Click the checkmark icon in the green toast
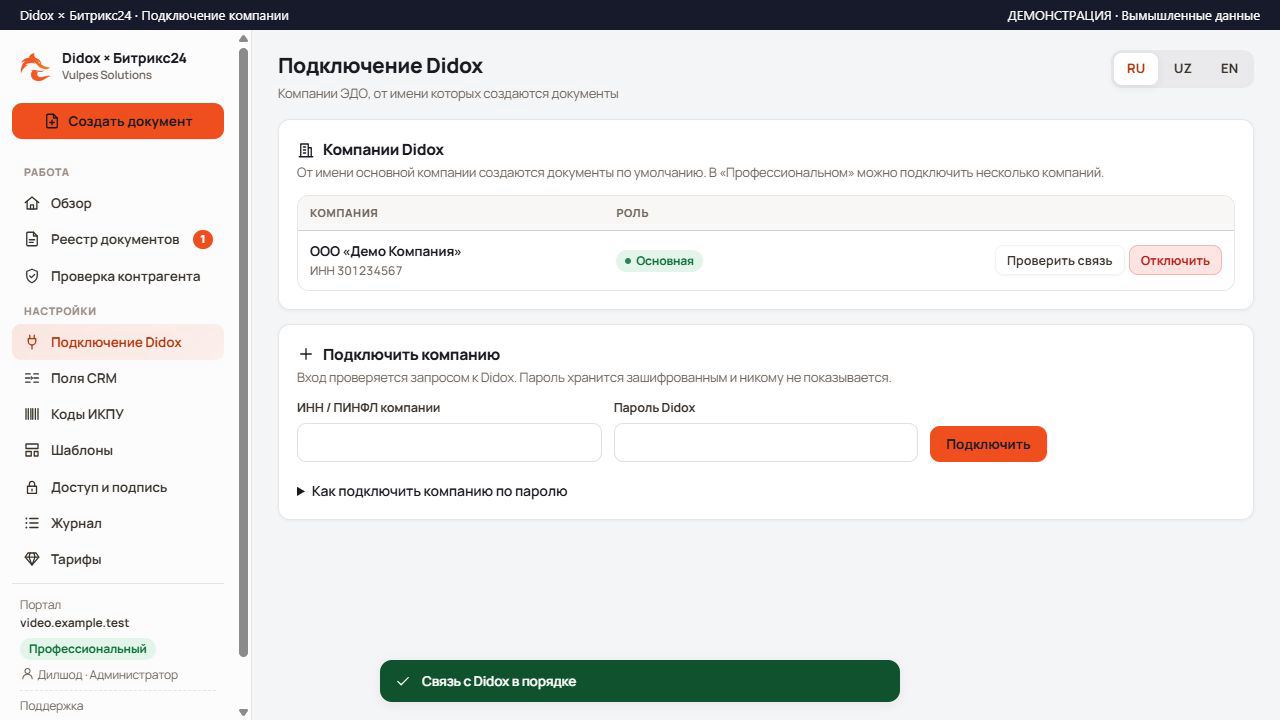This screenshot has width=1280, height=720. pos(403,681)
